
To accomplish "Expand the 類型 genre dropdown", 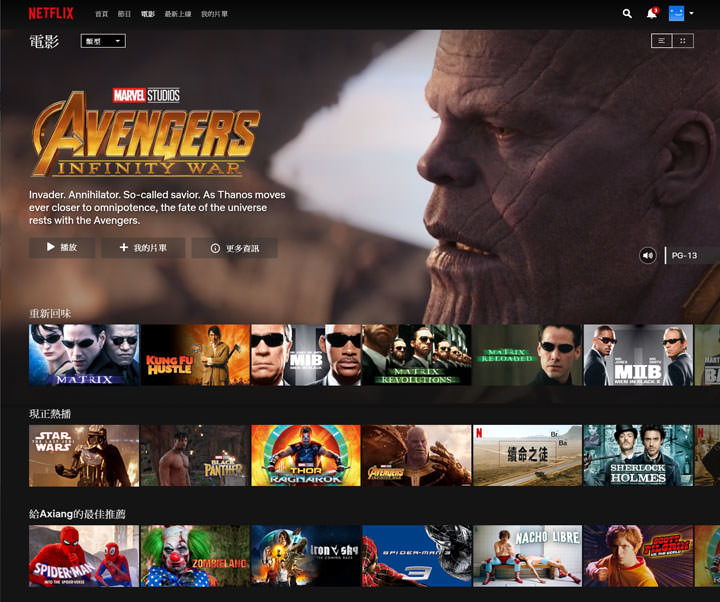I will (x=103, y=41).
